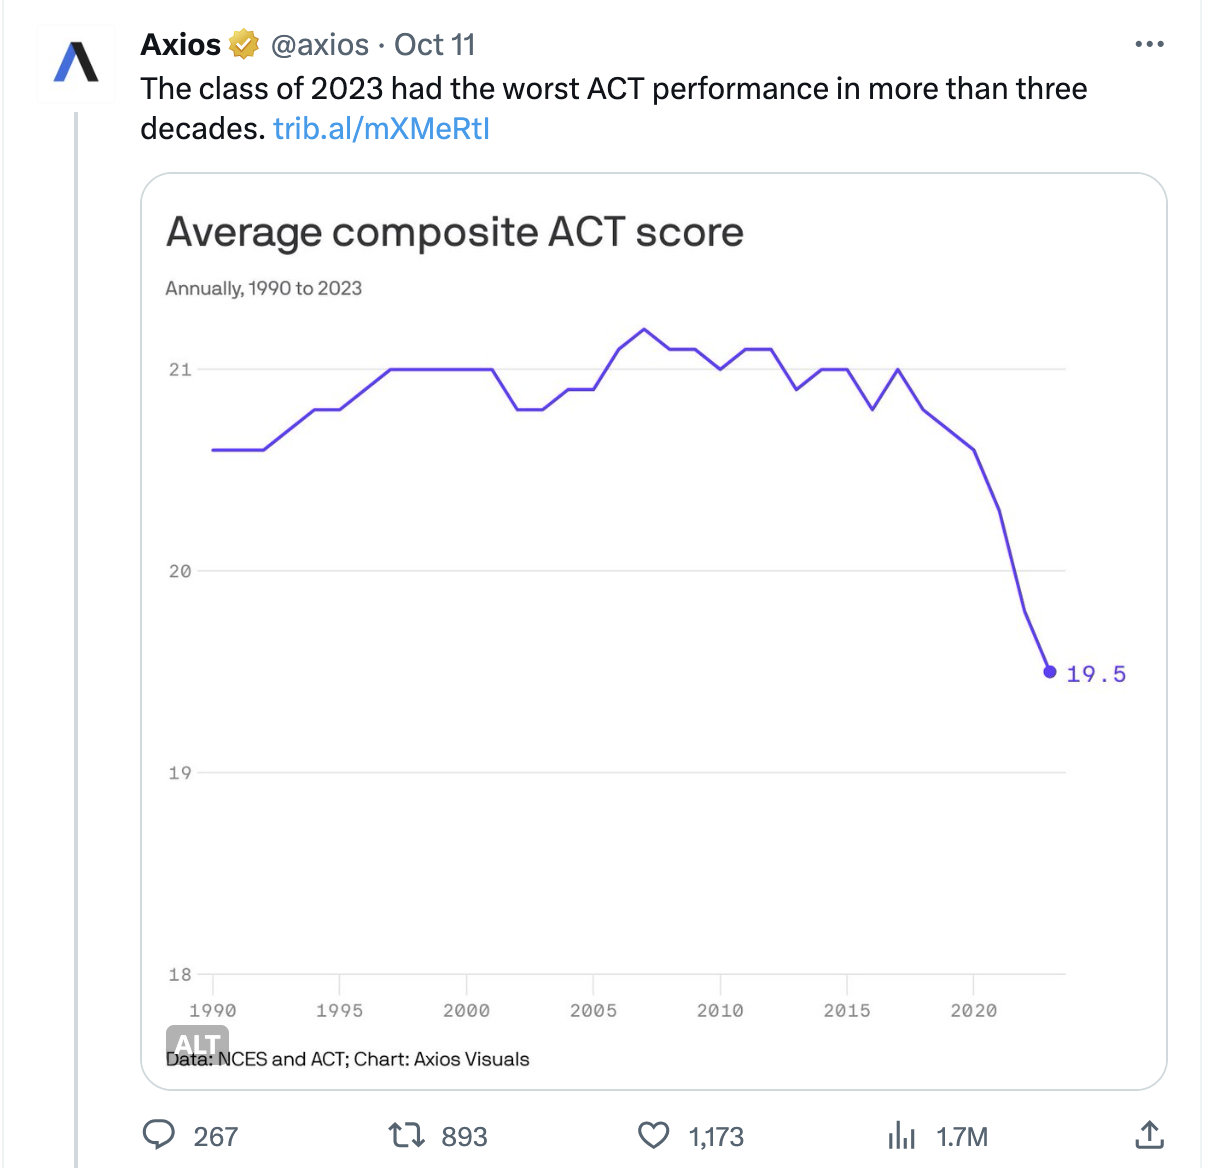1210x1168 pixels.
Task: Click the tweet text about class of 2023
Action: [613, 89]
